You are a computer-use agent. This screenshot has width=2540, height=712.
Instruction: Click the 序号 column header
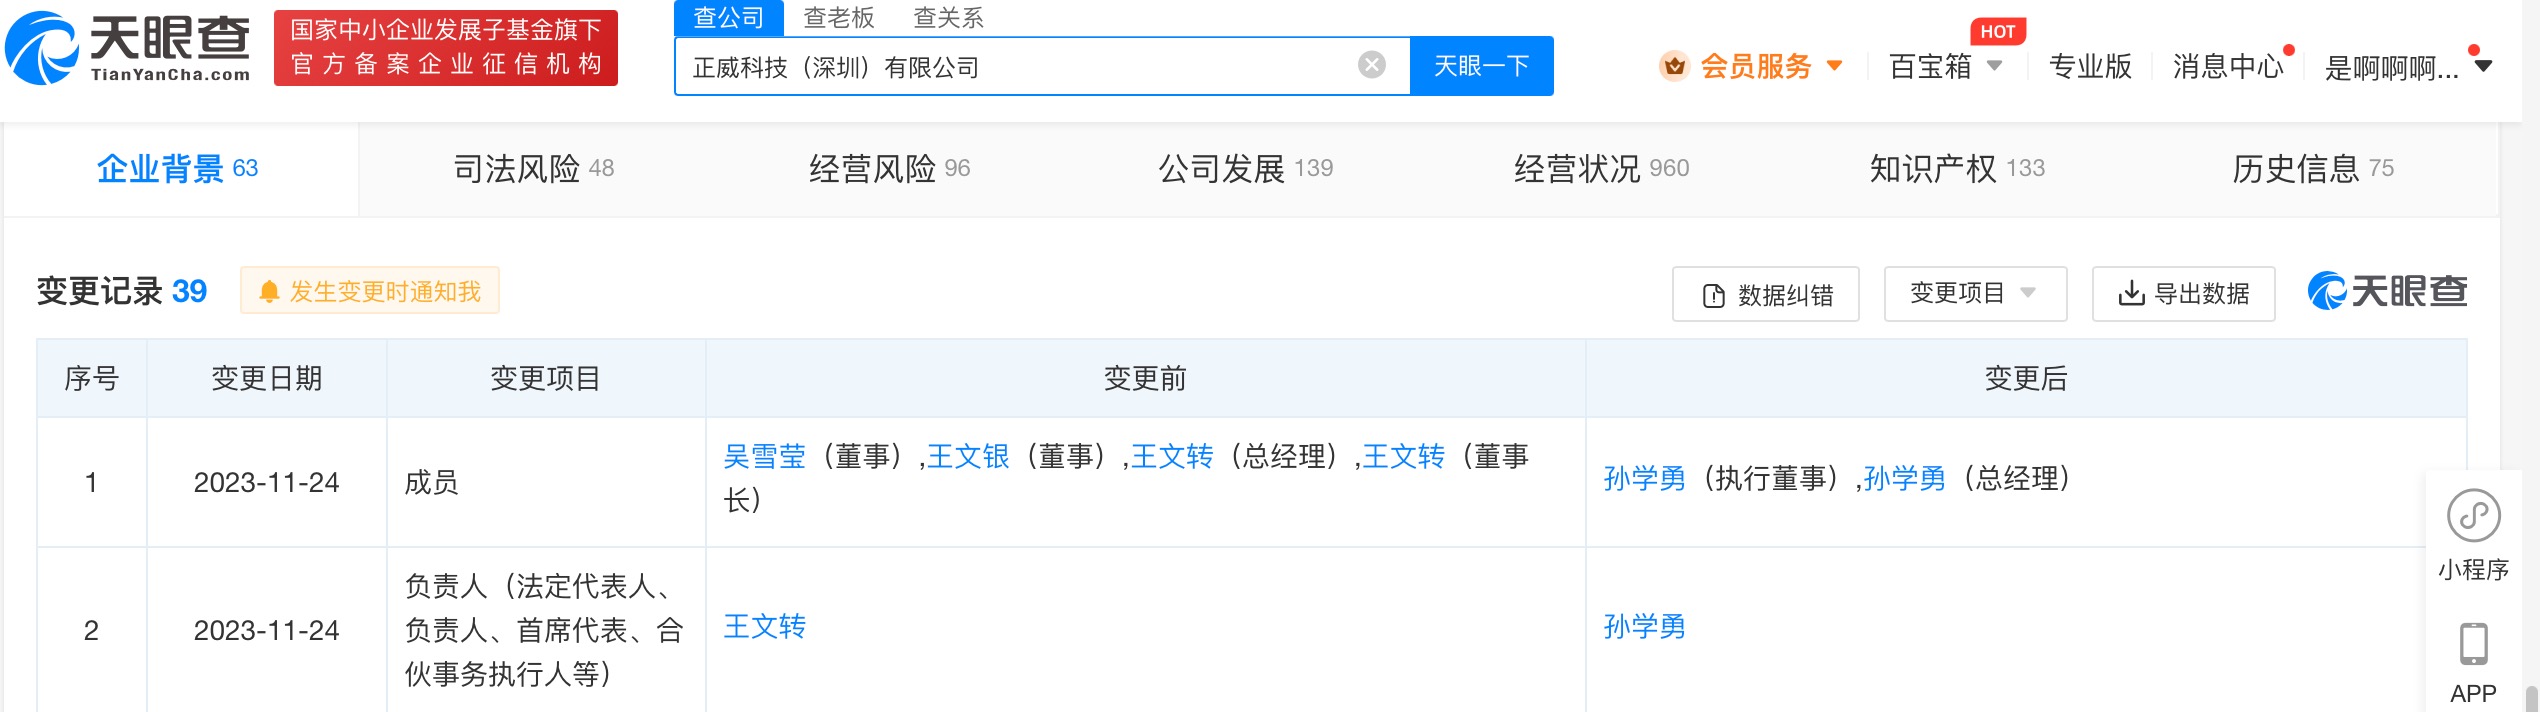coord(92,378)
